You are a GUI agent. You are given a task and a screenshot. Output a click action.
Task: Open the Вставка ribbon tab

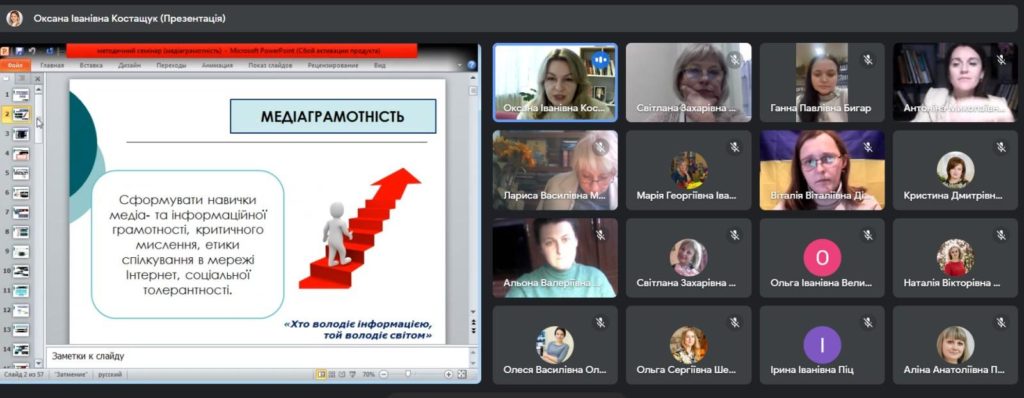point(91,65)
